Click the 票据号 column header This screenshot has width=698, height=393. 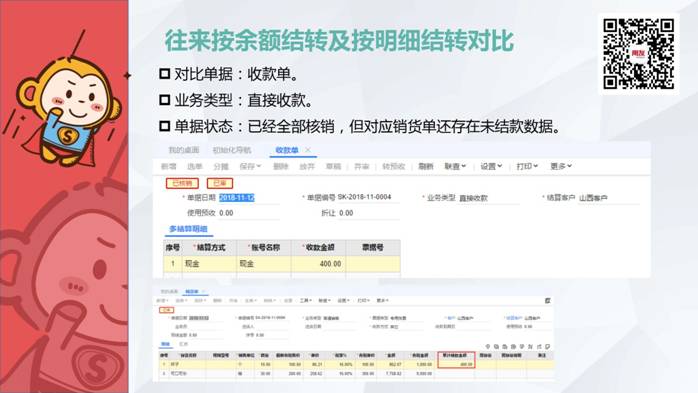point(373,247)
